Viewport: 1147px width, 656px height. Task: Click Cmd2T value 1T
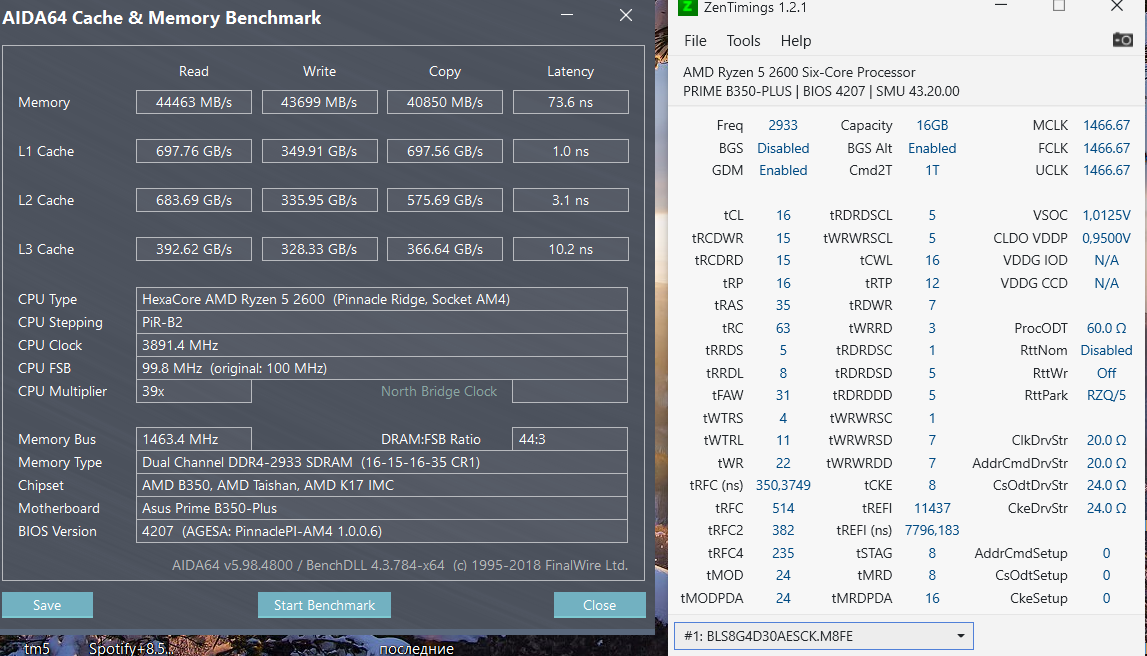(x=932, y=170)
